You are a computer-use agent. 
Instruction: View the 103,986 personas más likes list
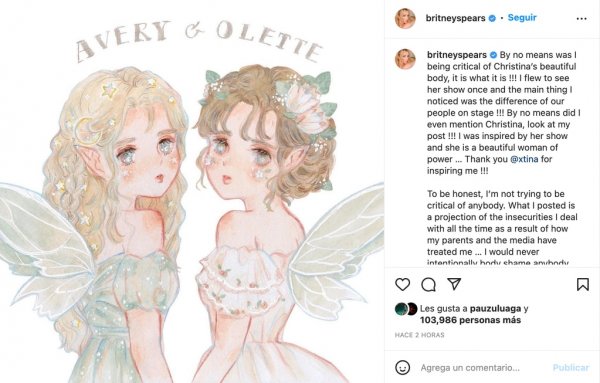tap(470, 320)
